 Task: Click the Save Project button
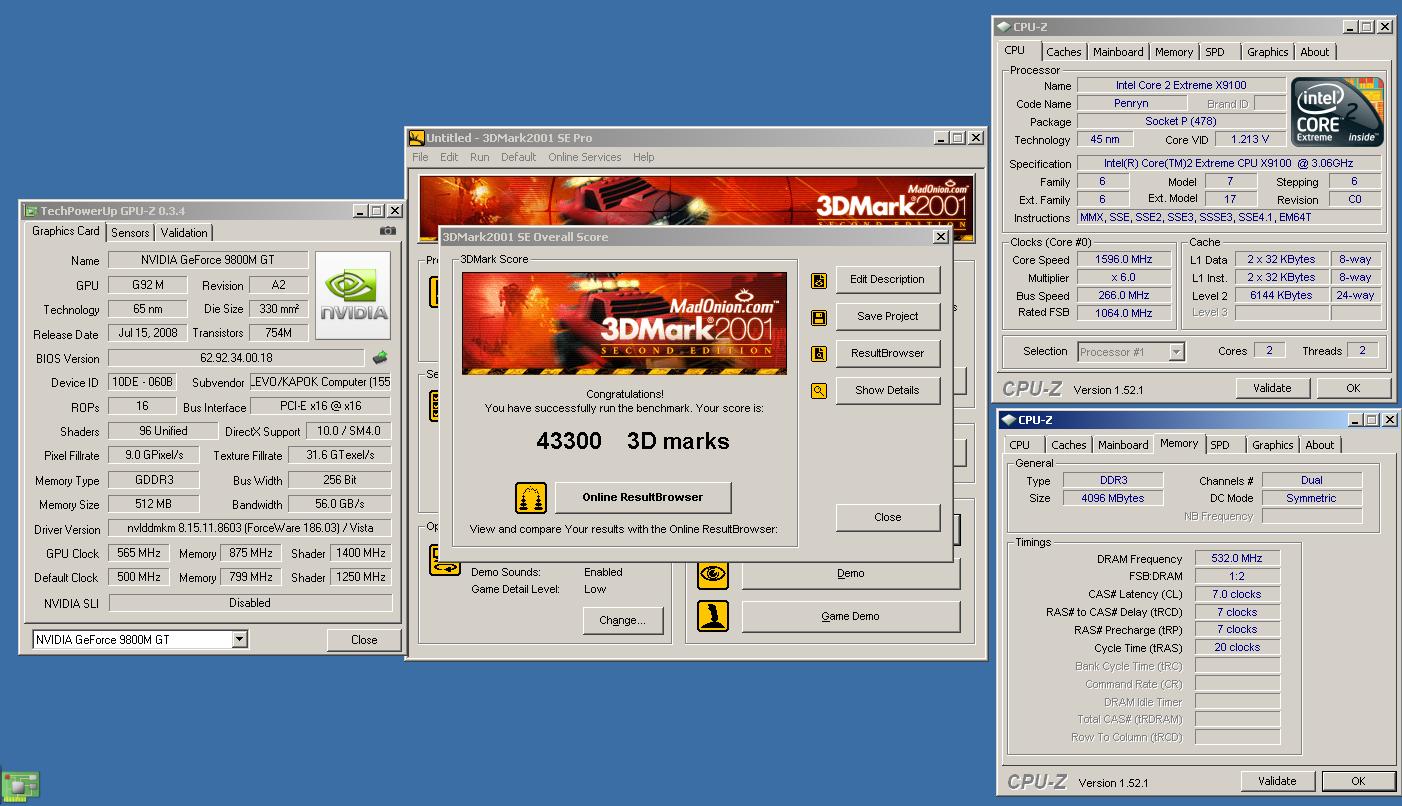(x=887, y=316)
